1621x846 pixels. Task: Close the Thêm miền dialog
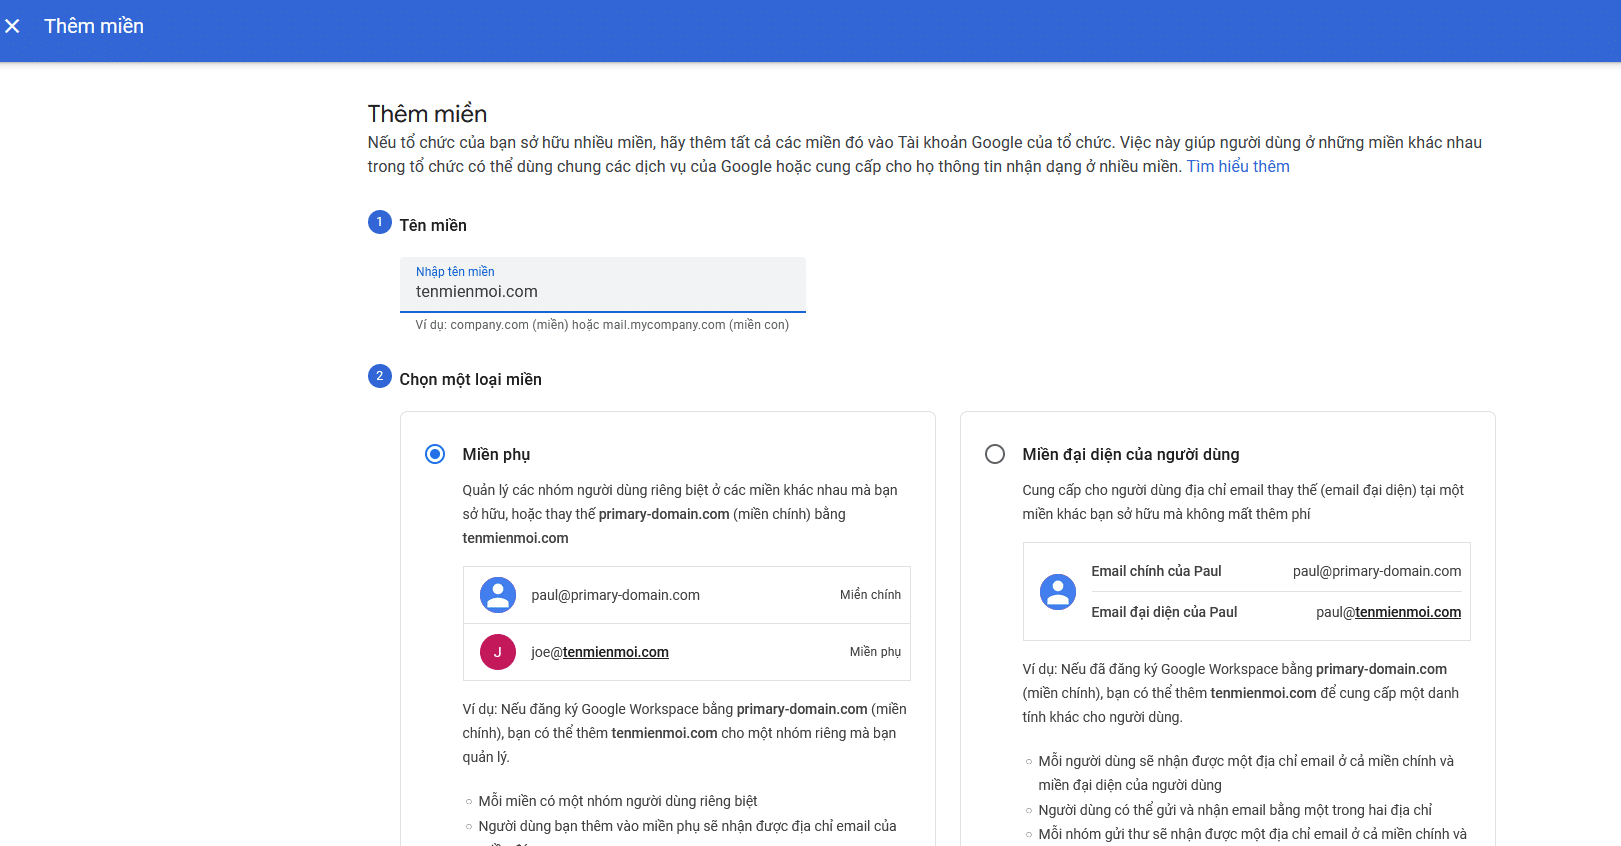point(12,26)
